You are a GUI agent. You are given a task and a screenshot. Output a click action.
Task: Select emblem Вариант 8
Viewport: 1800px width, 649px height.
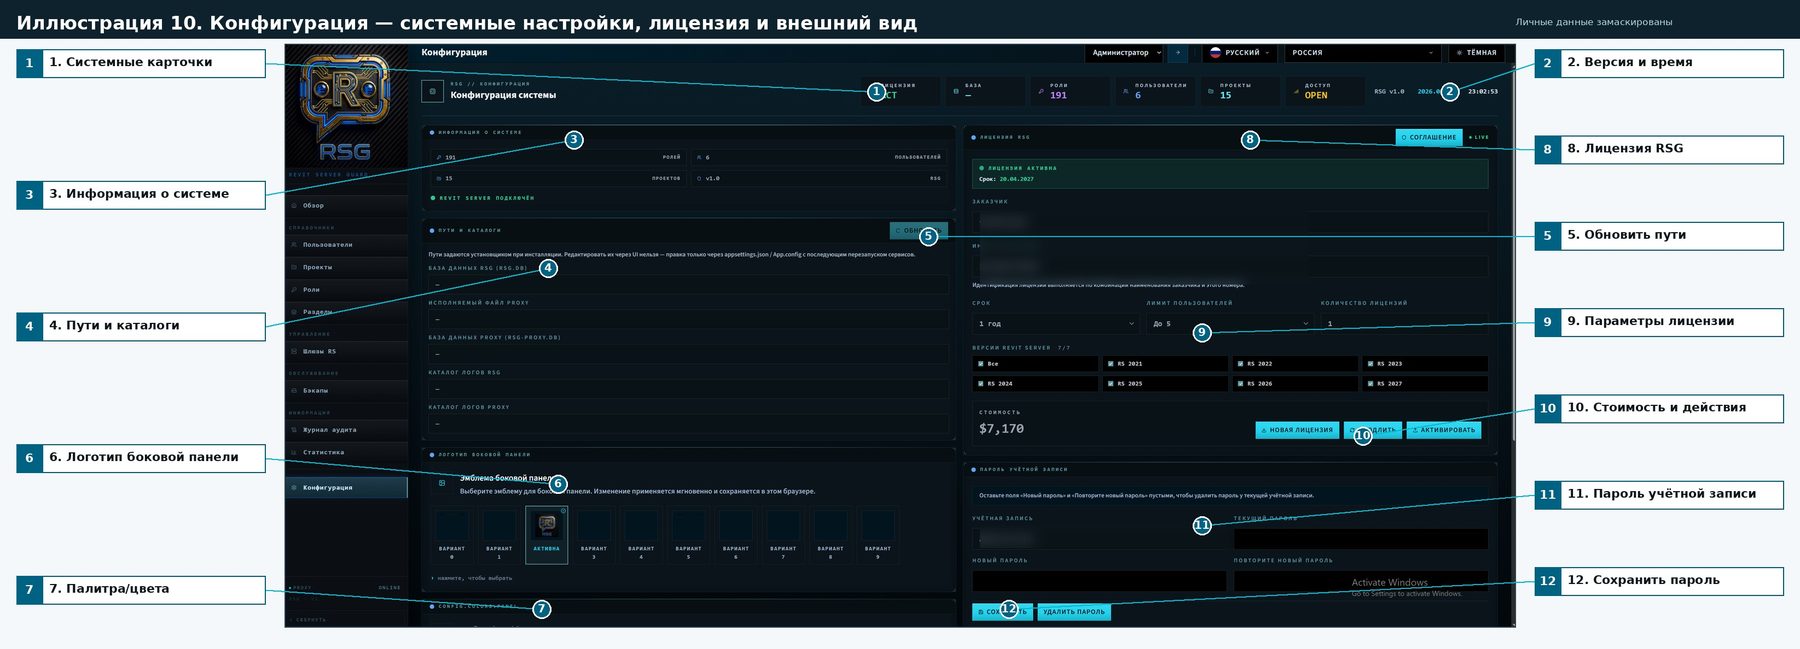[x=830, y=535]
